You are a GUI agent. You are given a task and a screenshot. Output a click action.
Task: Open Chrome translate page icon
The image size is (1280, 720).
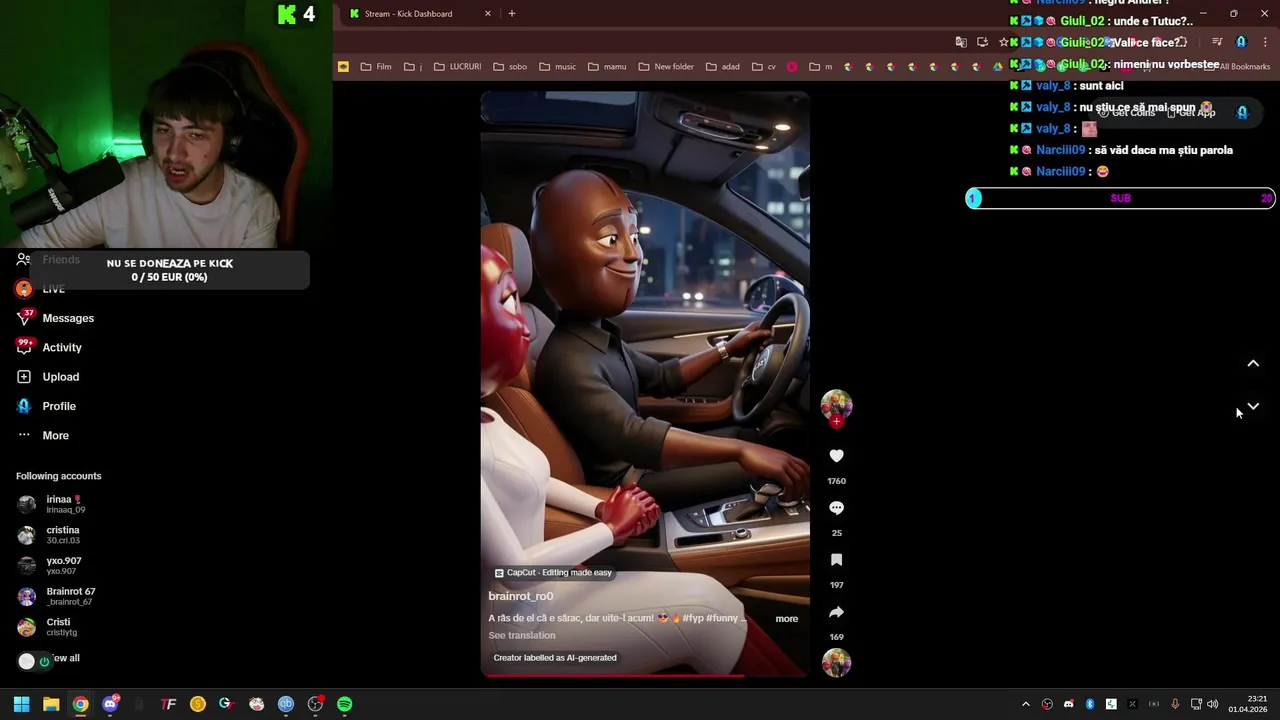961,42
